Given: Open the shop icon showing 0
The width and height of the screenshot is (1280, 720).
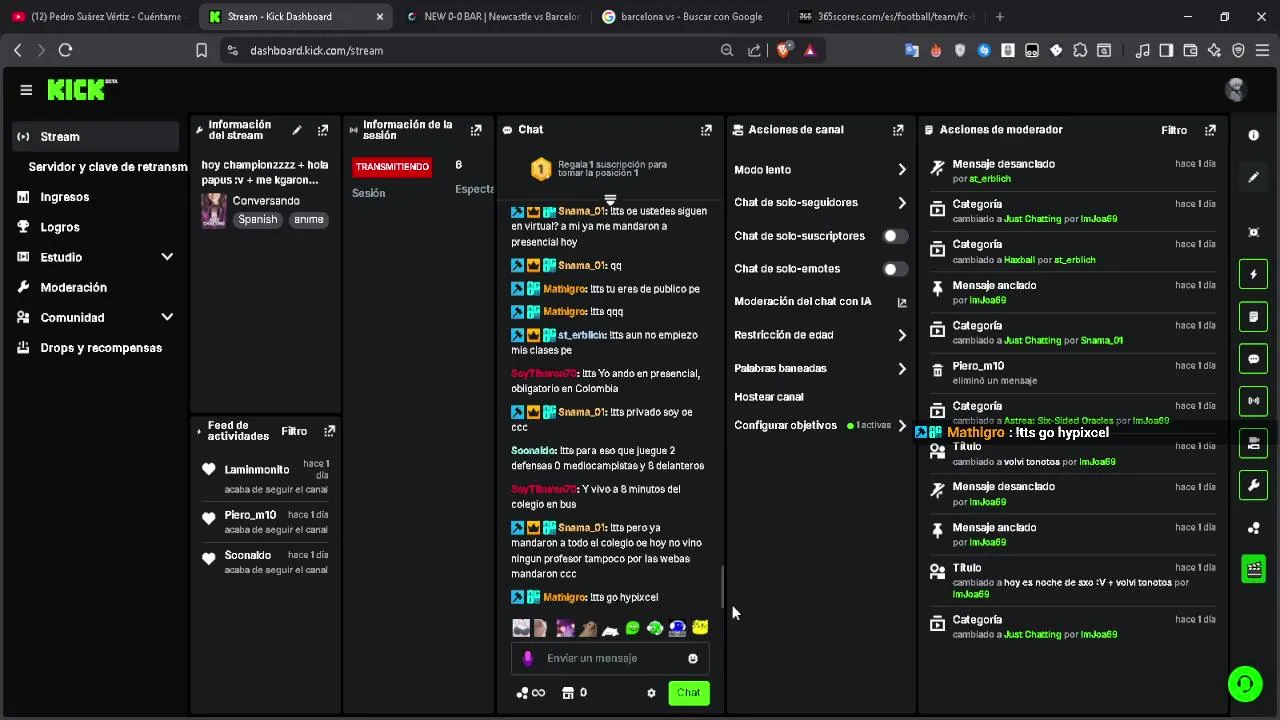Looking at the screenshot, I should pos(574,693).
